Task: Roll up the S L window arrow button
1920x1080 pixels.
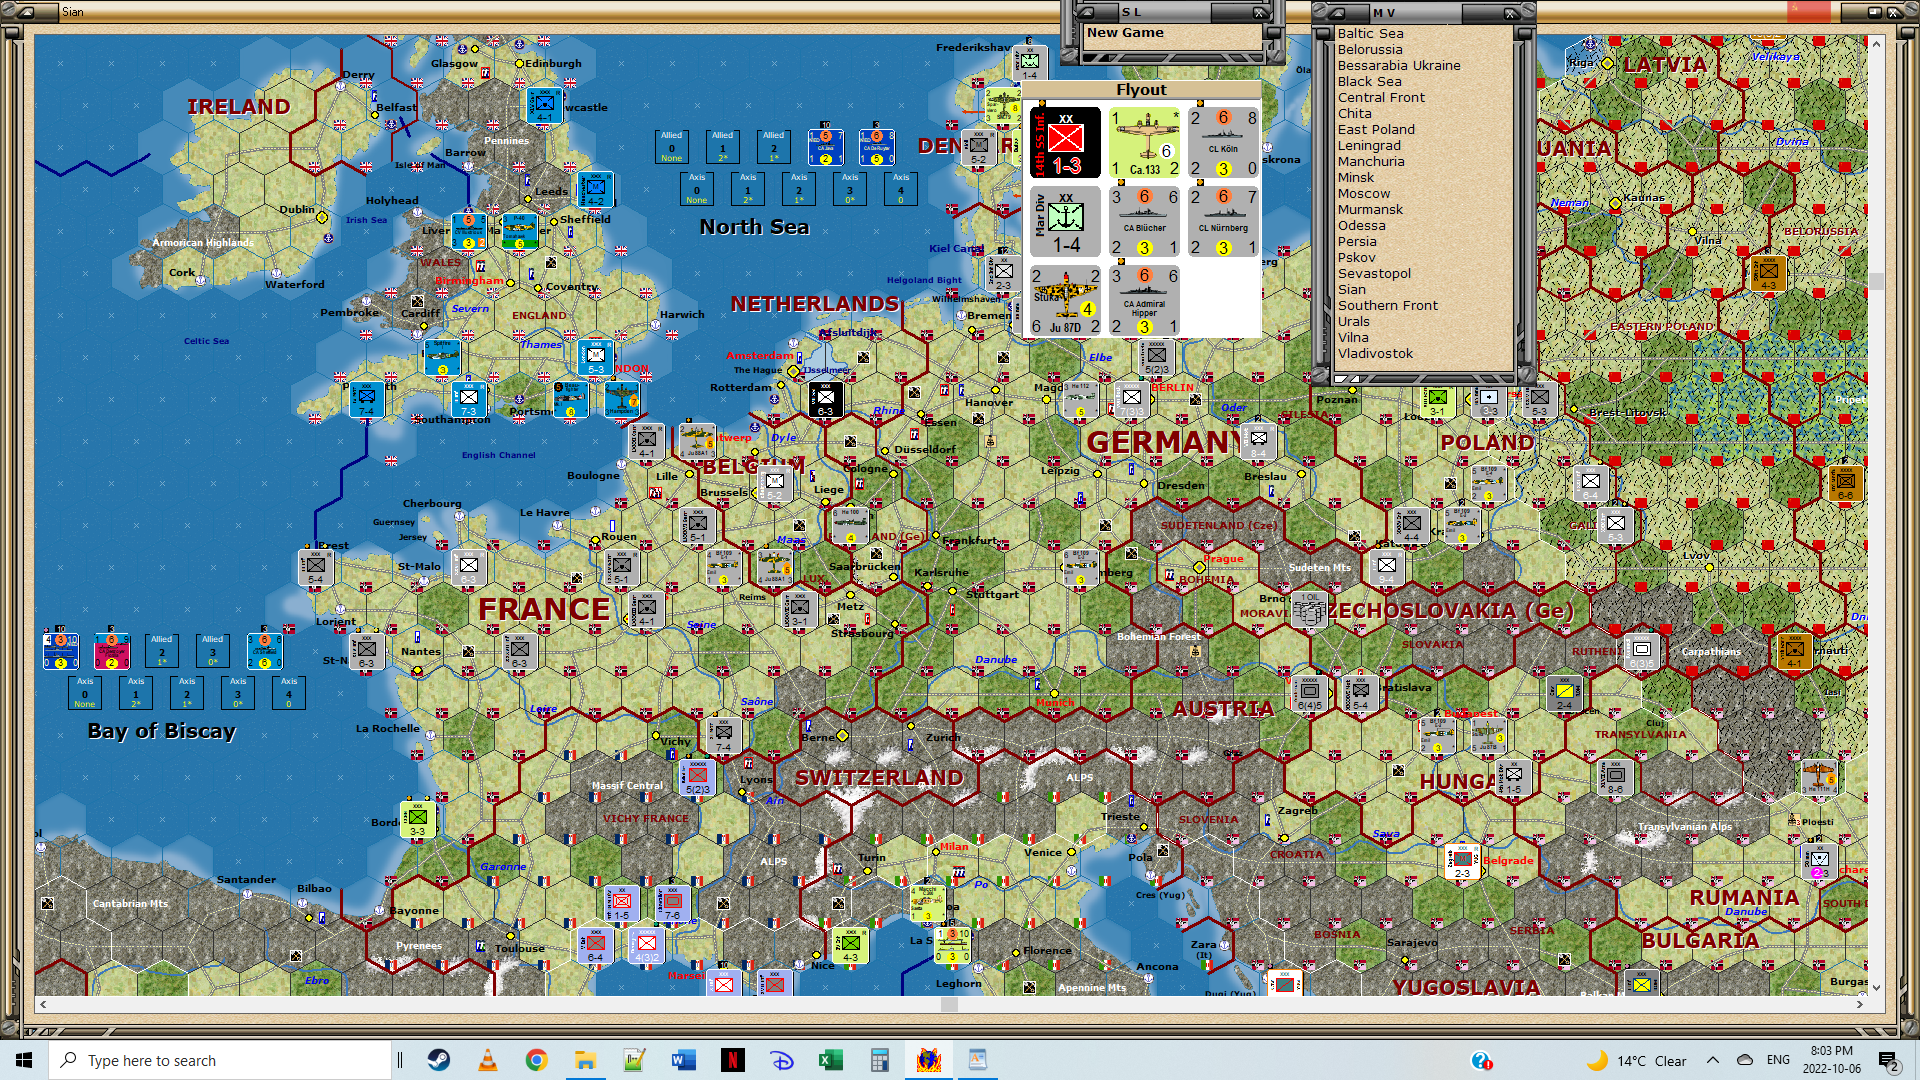Action: pos(1085,12)
